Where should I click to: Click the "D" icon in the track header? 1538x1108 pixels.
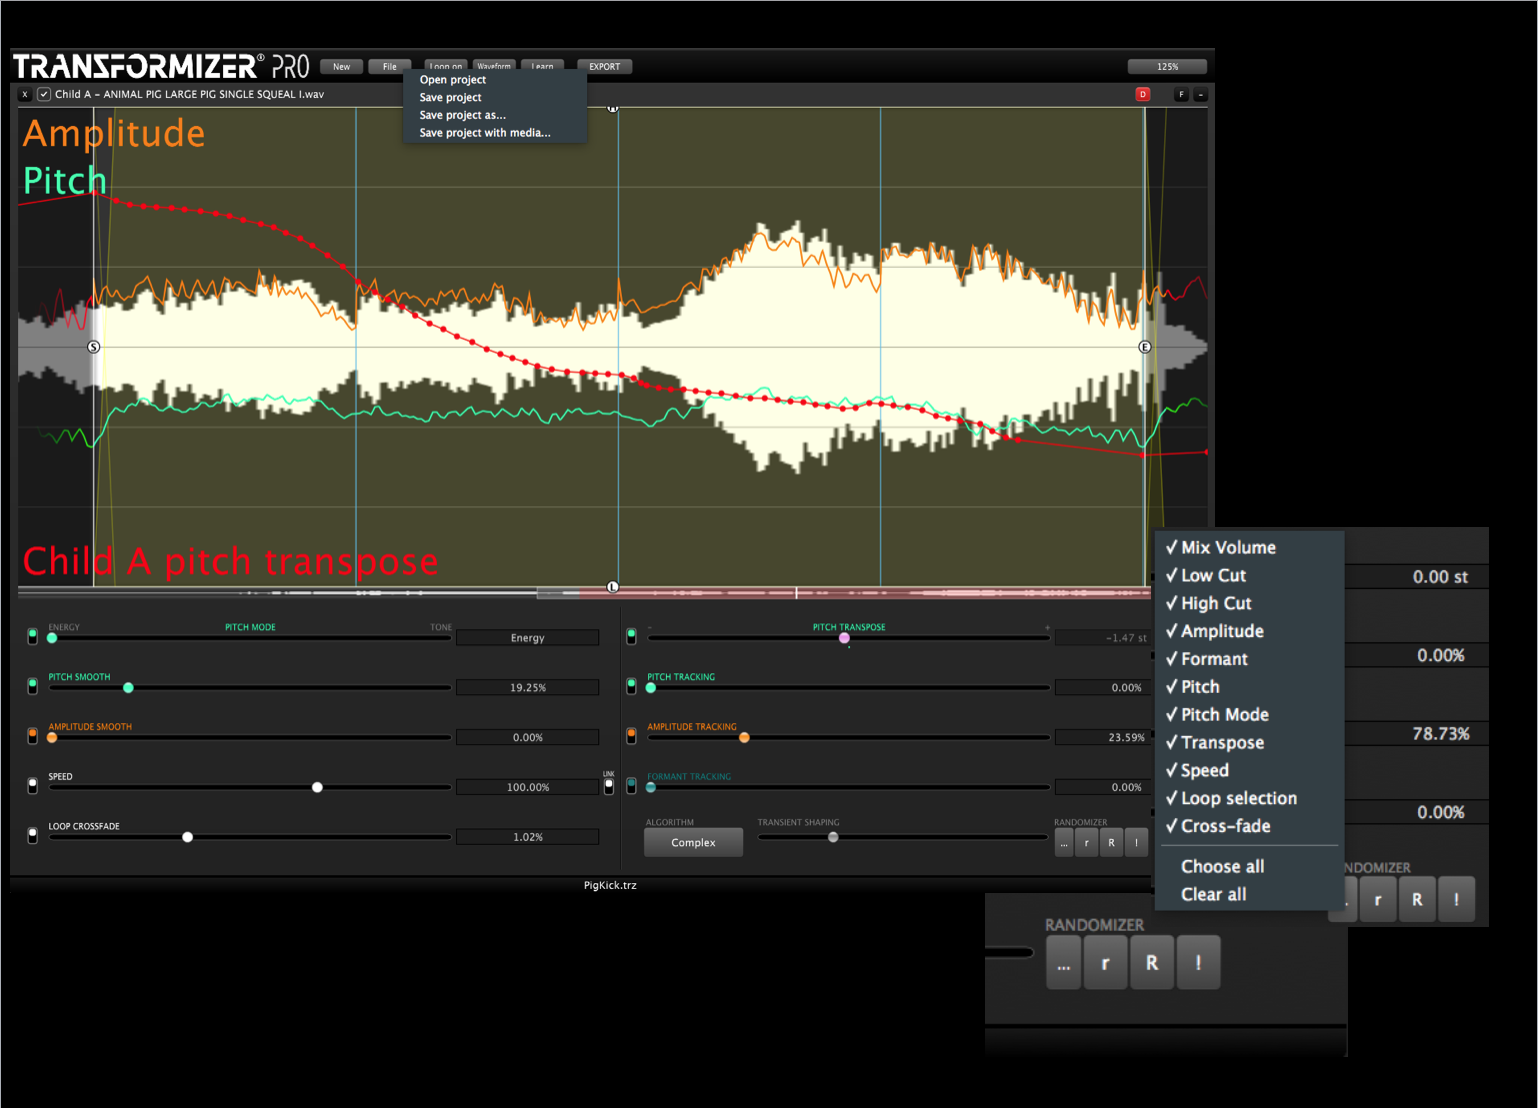(1144, 94)
